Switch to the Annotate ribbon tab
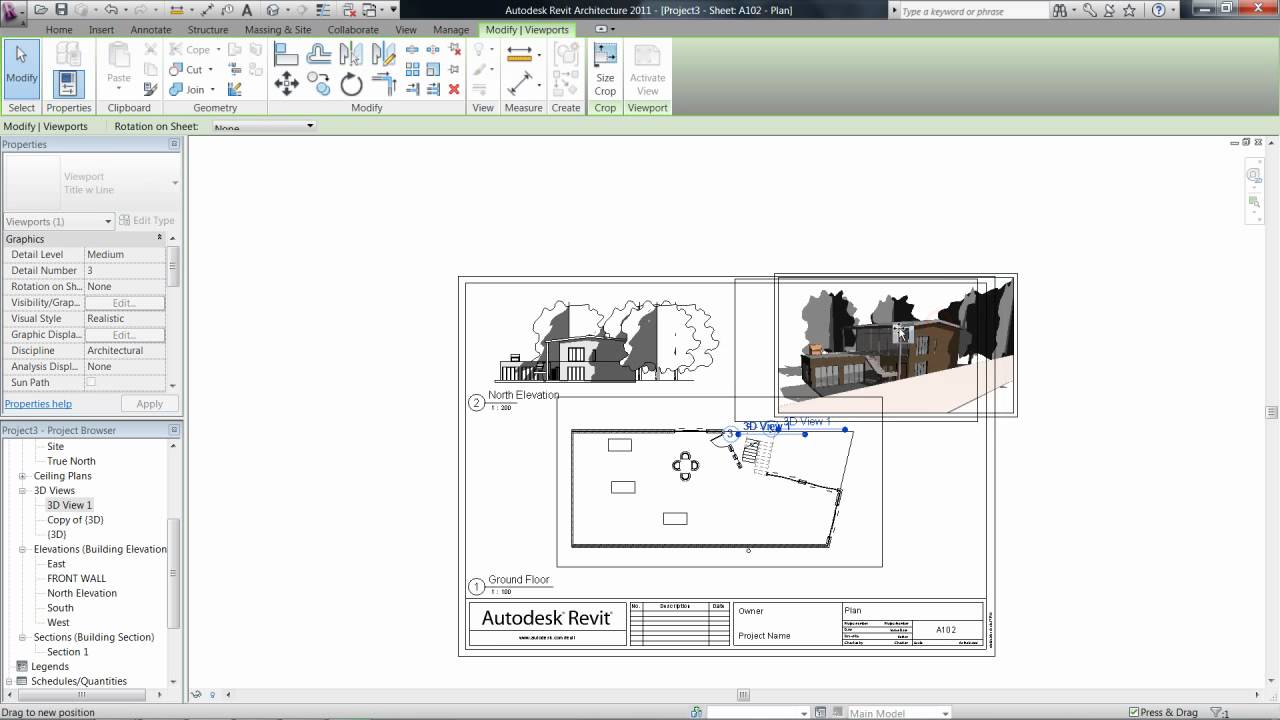Image resolution: width=1280 pixels, height=720 pixels. click(x=151, y=29)
